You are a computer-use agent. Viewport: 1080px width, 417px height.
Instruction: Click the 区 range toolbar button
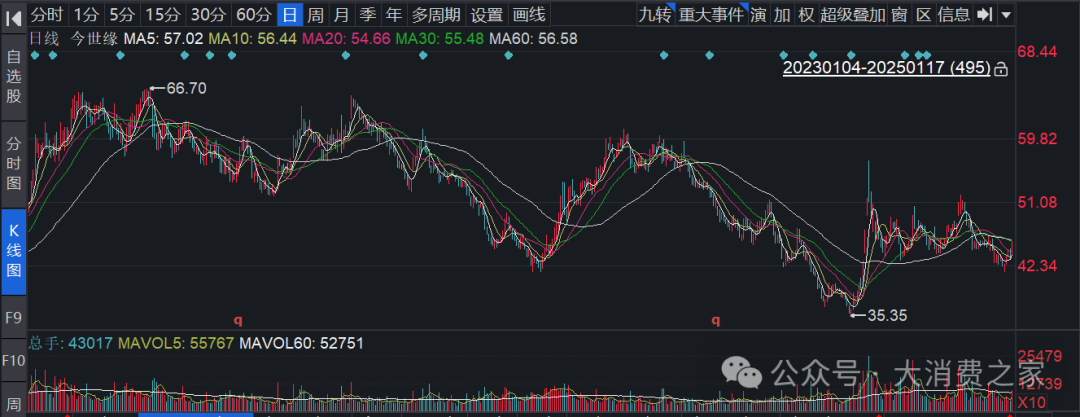coord(924,14)
